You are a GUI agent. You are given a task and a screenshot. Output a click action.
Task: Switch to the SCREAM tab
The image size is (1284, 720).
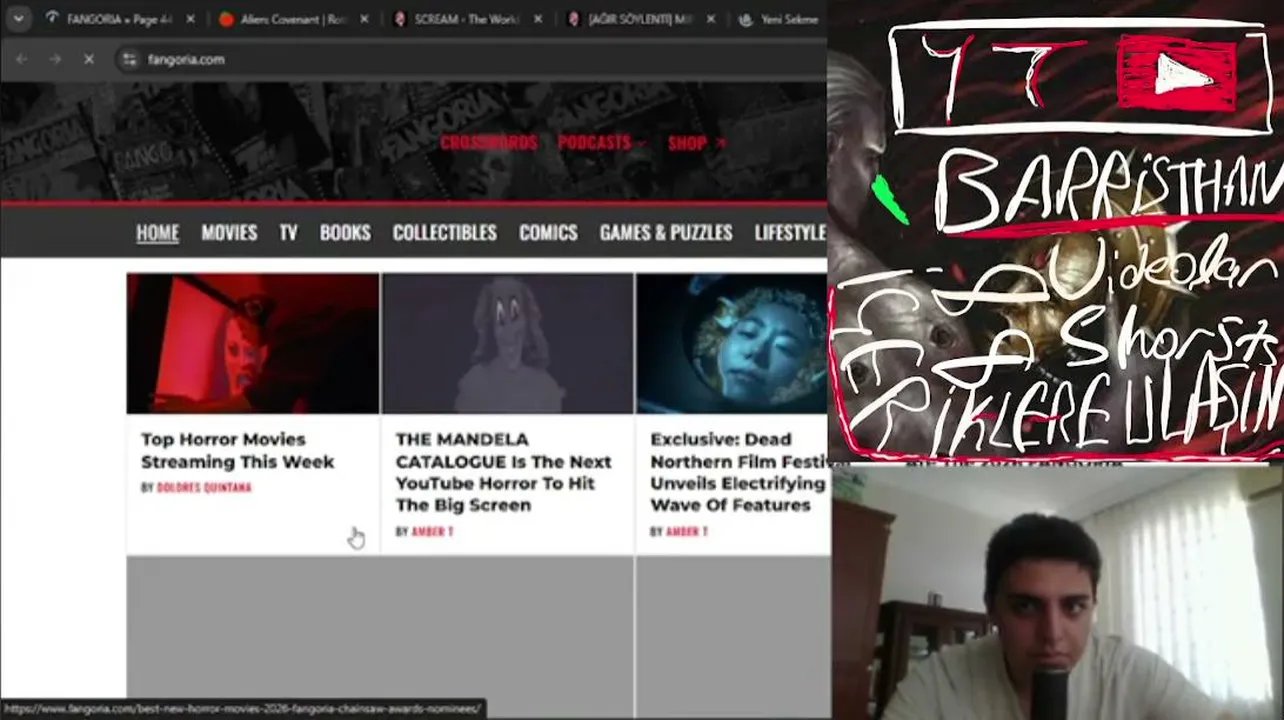[x=468, y=19]
